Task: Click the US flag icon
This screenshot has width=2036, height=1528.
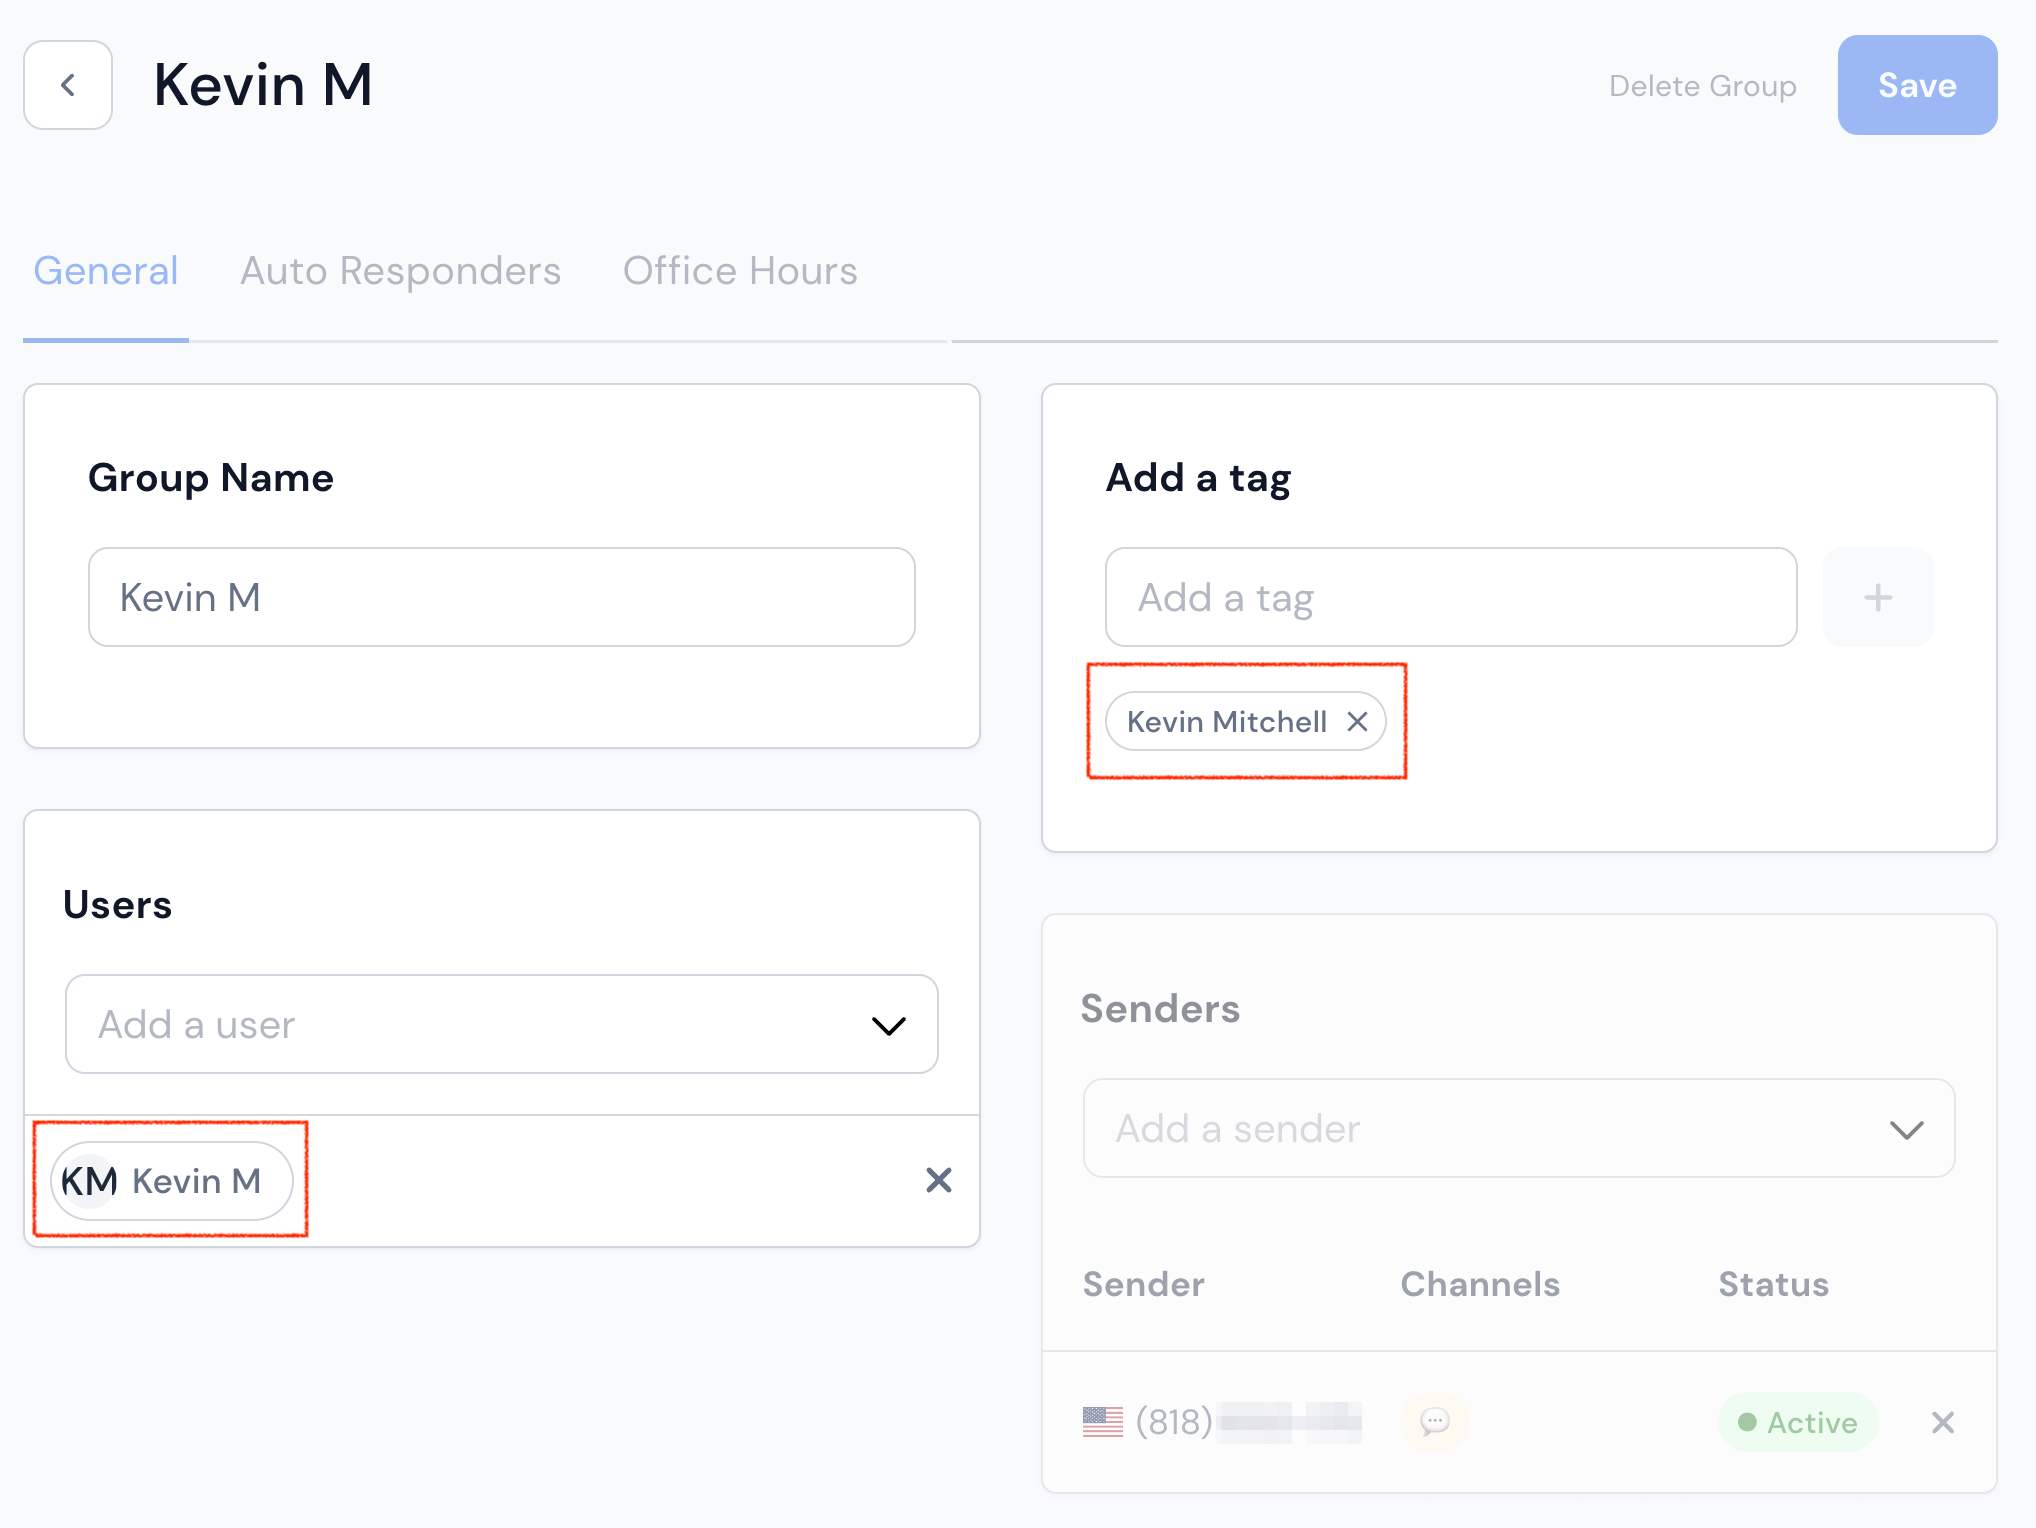Action: 1102,1422
